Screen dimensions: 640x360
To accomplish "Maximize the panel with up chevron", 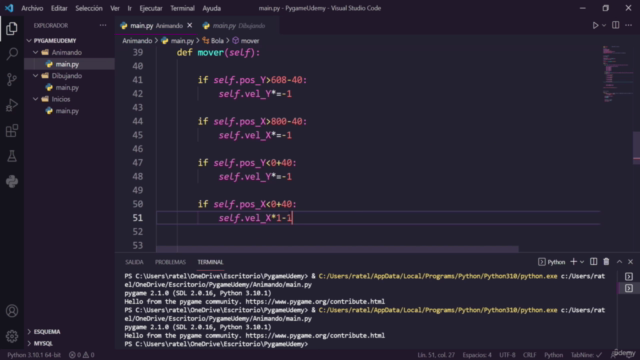I will tap(619, 262).
